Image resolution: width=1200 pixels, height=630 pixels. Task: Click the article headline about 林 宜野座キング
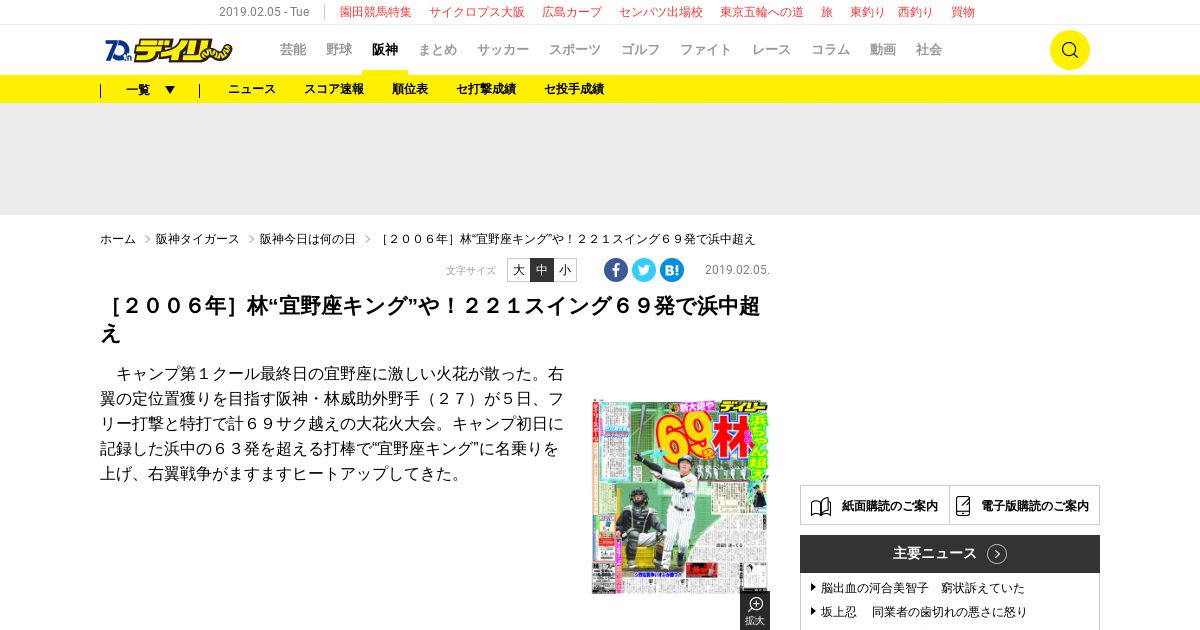point(430,319)
